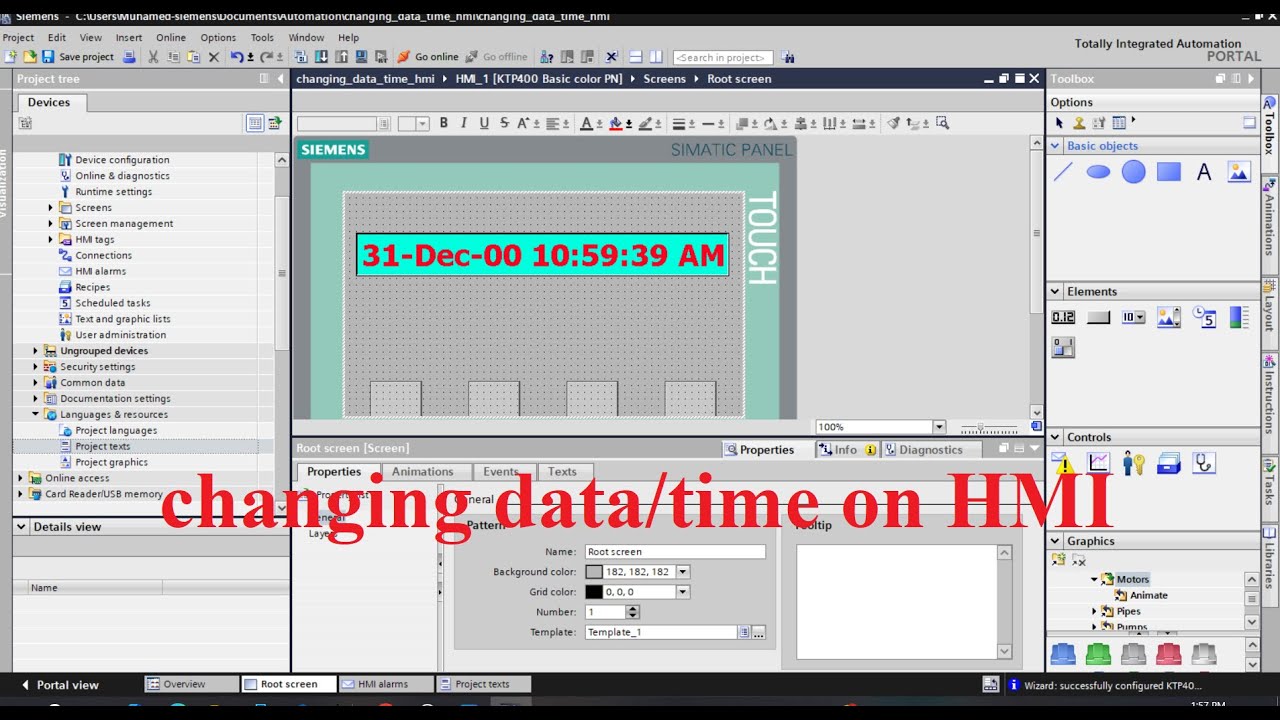Select the Motors graphics folder
This screenshot has height=720, width=1280.
[x=1132, y=579]
